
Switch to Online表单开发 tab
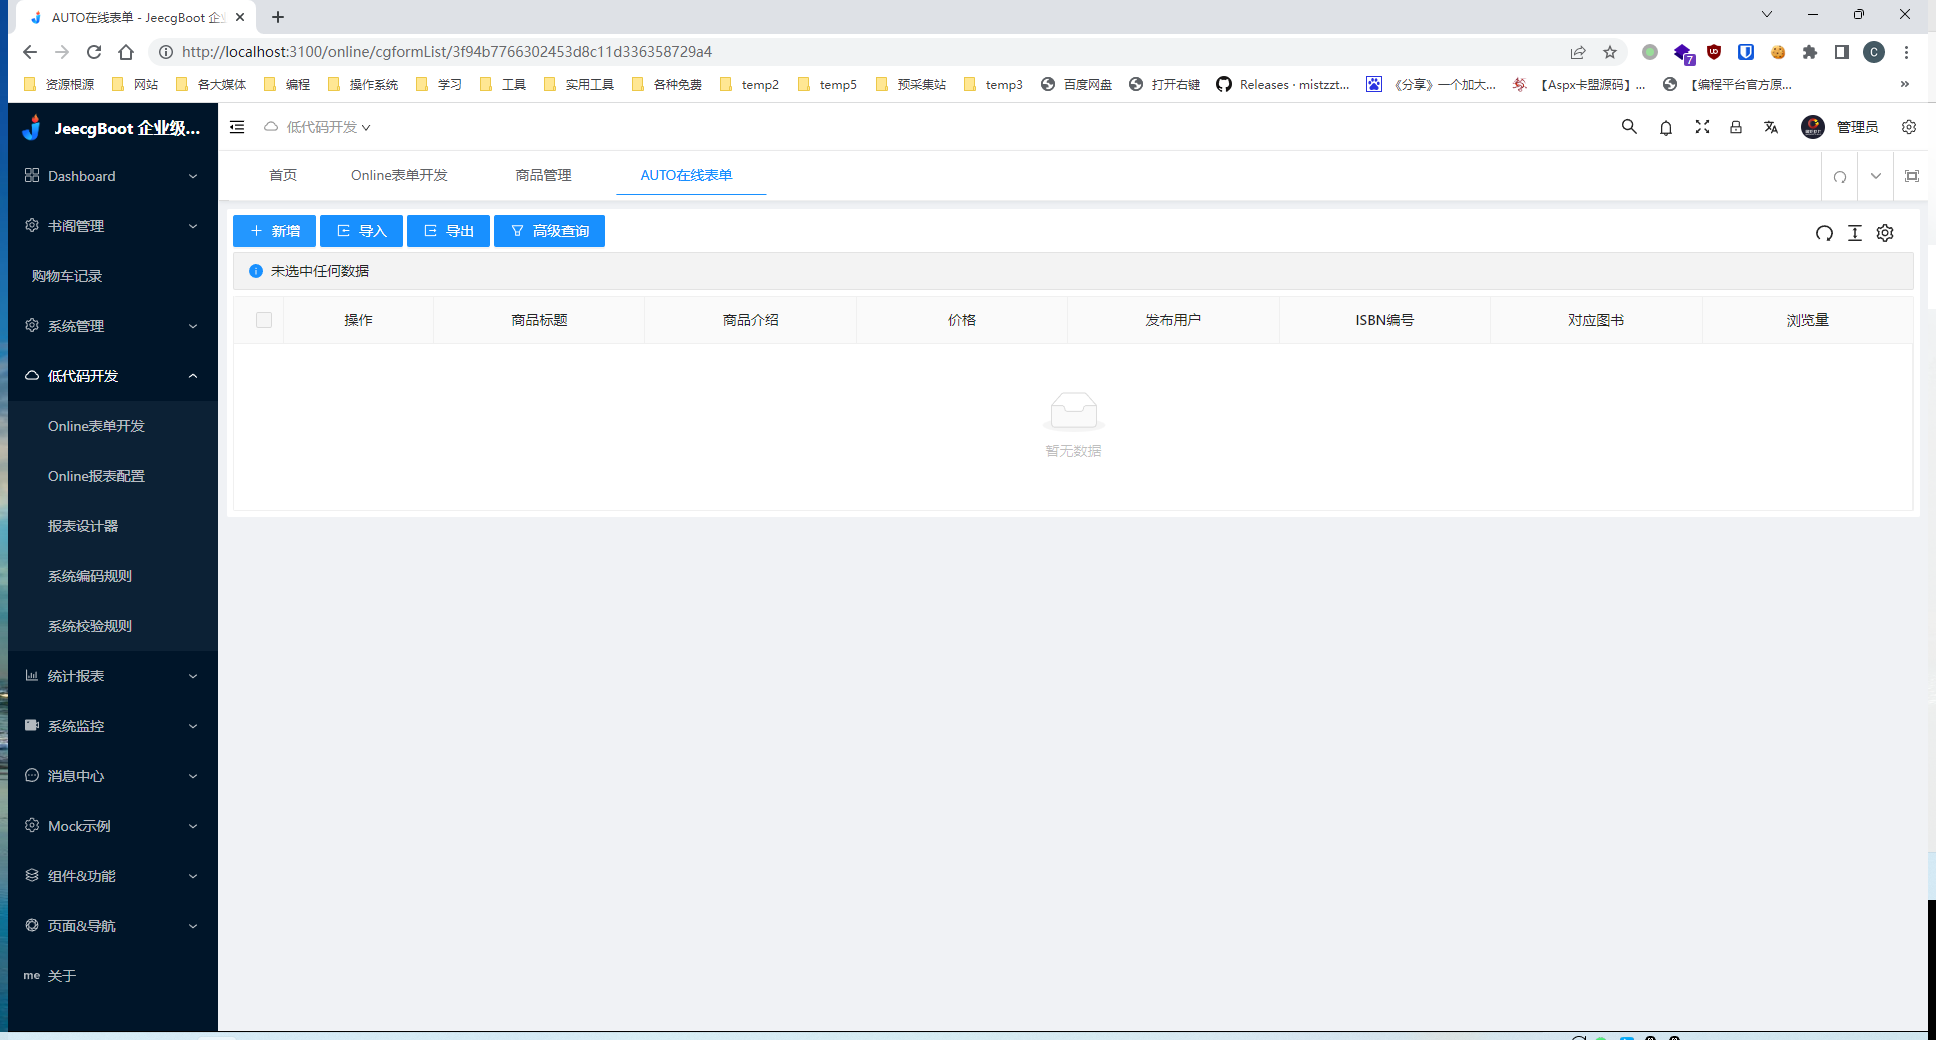(x=399, y=175)
